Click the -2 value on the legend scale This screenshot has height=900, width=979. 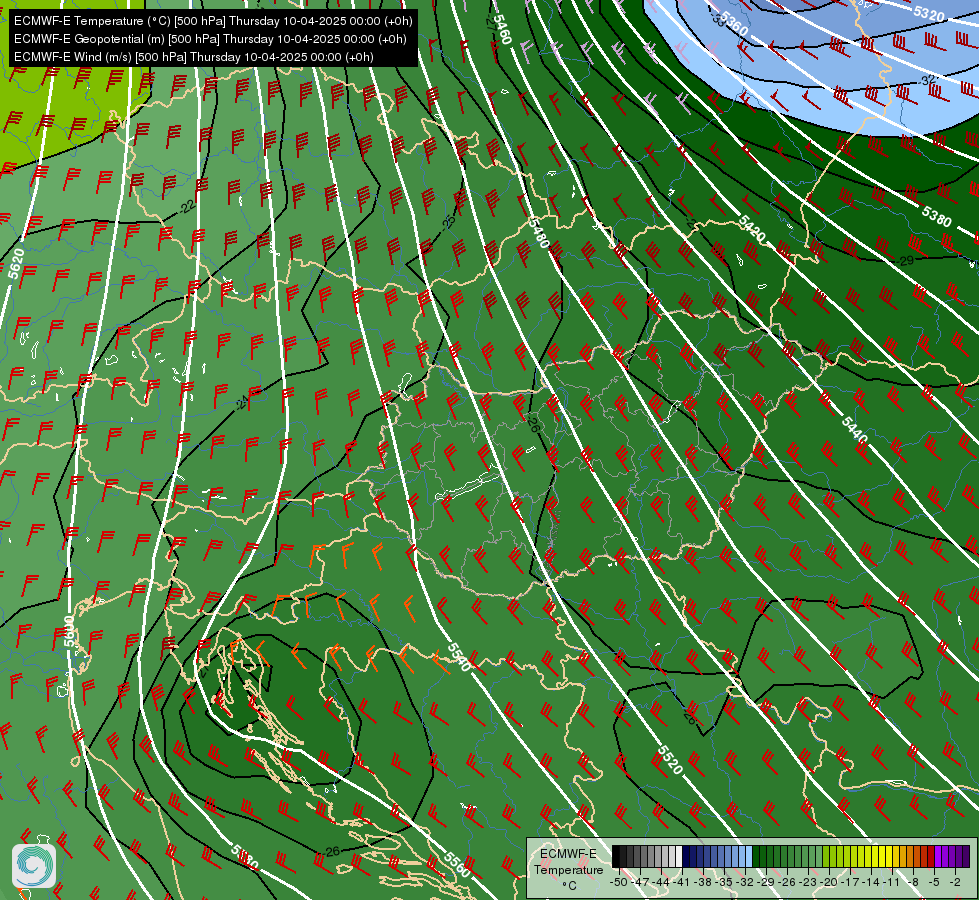[955, 882]
